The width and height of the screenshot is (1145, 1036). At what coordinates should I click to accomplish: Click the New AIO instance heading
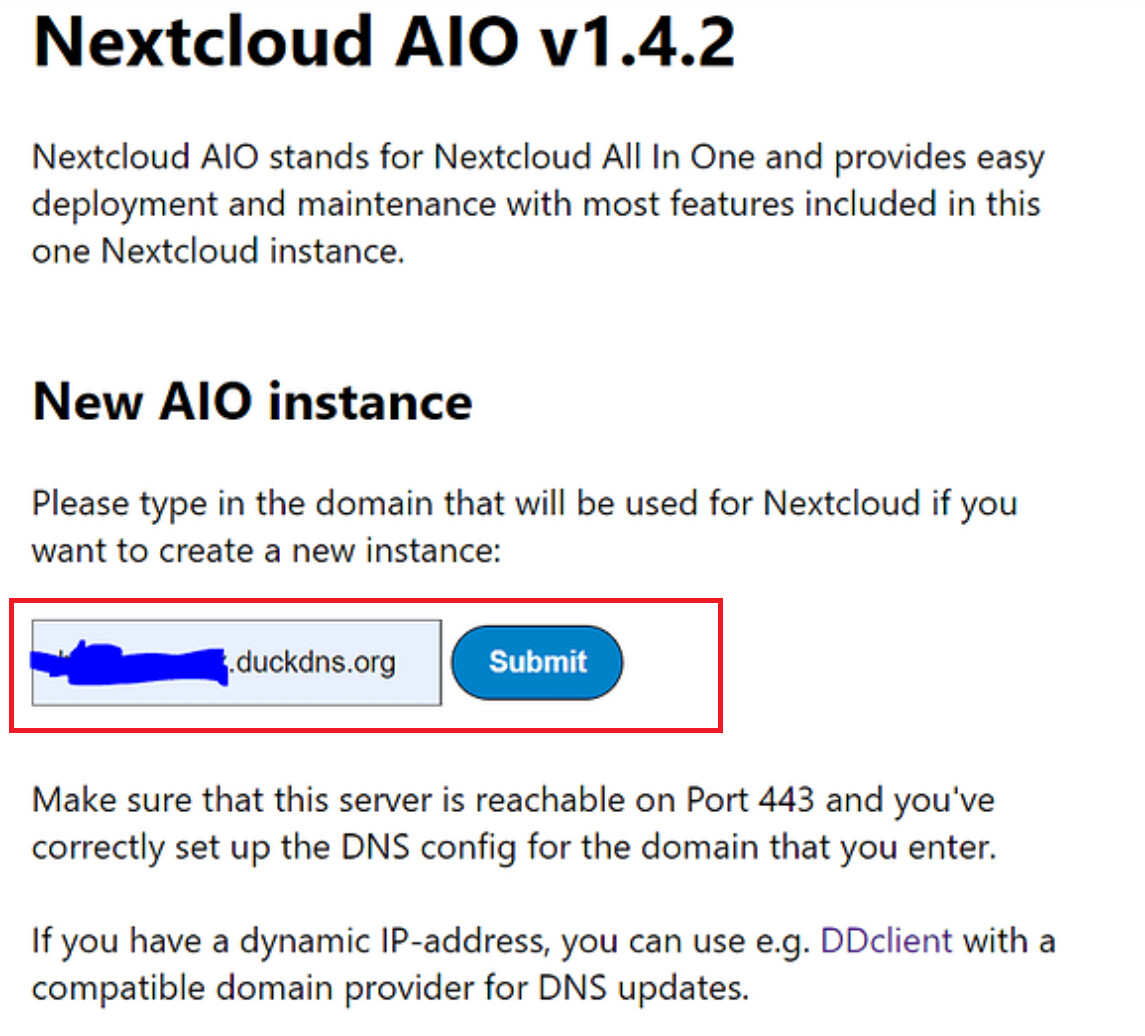tap(252, 402)
